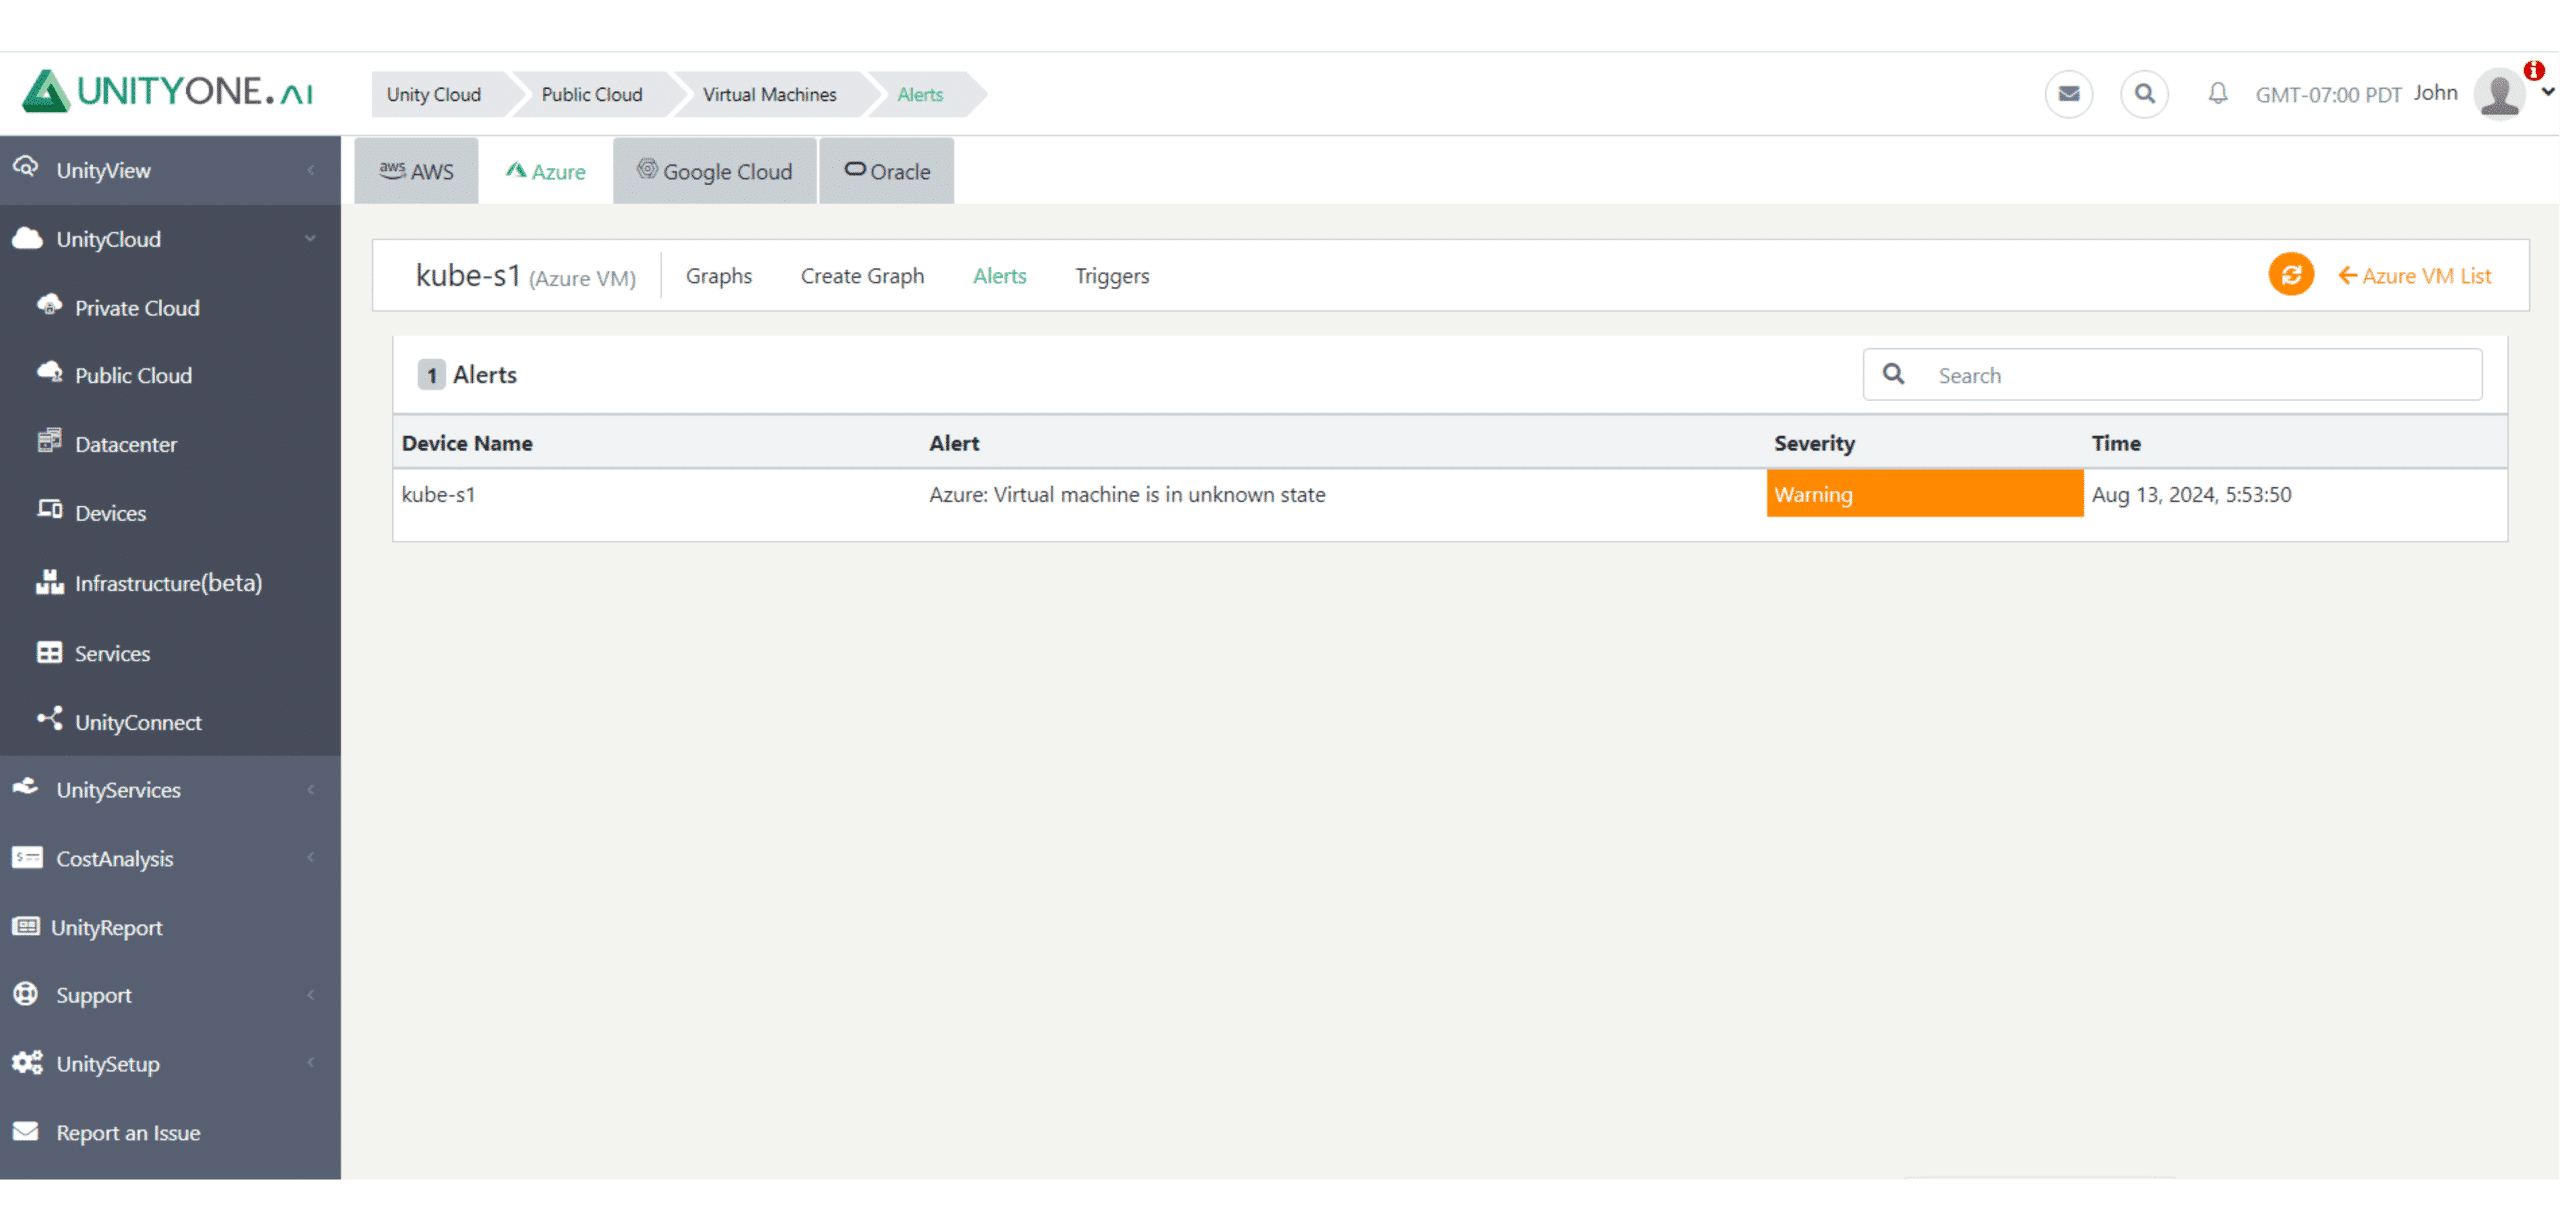Click the Infrastructure(beta) icon

pyautogui.click(x=49, y=581)
